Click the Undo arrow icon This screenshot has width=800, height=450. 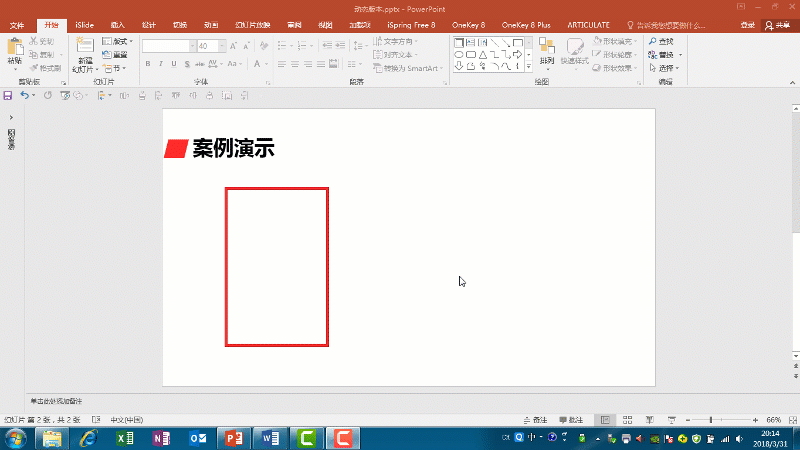tap(24, 95)
